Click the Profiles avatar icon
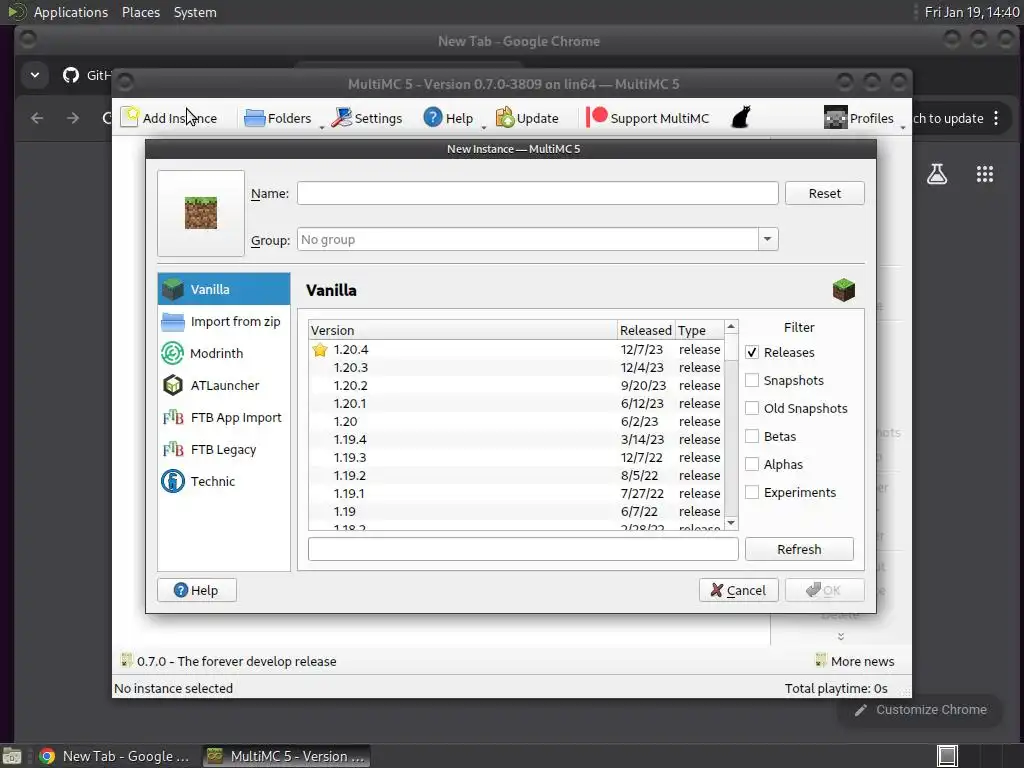This screenshot has width=1024, height=768. [x=835, y=118]
